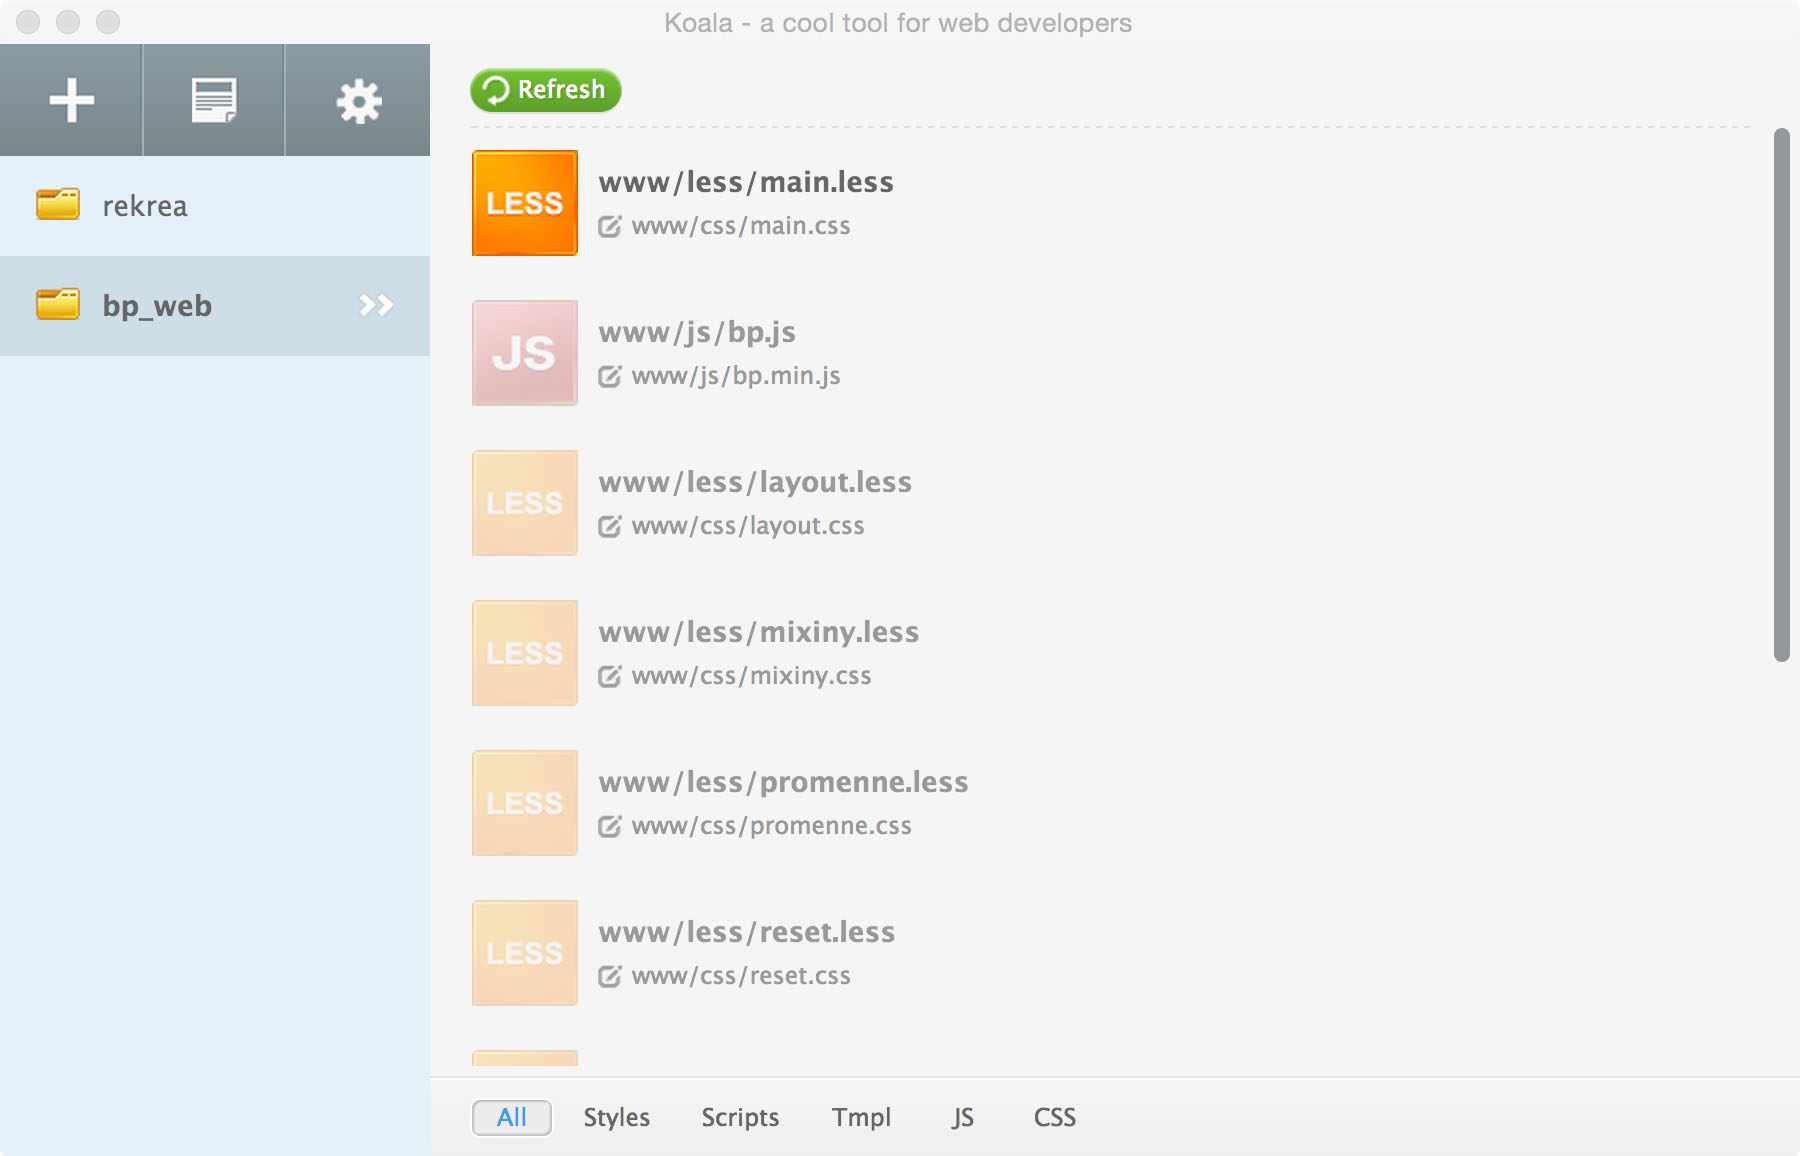This screenshot has height=1156, width=1800.
Task: Show only Scripts files
Action: coord(739,1117)
